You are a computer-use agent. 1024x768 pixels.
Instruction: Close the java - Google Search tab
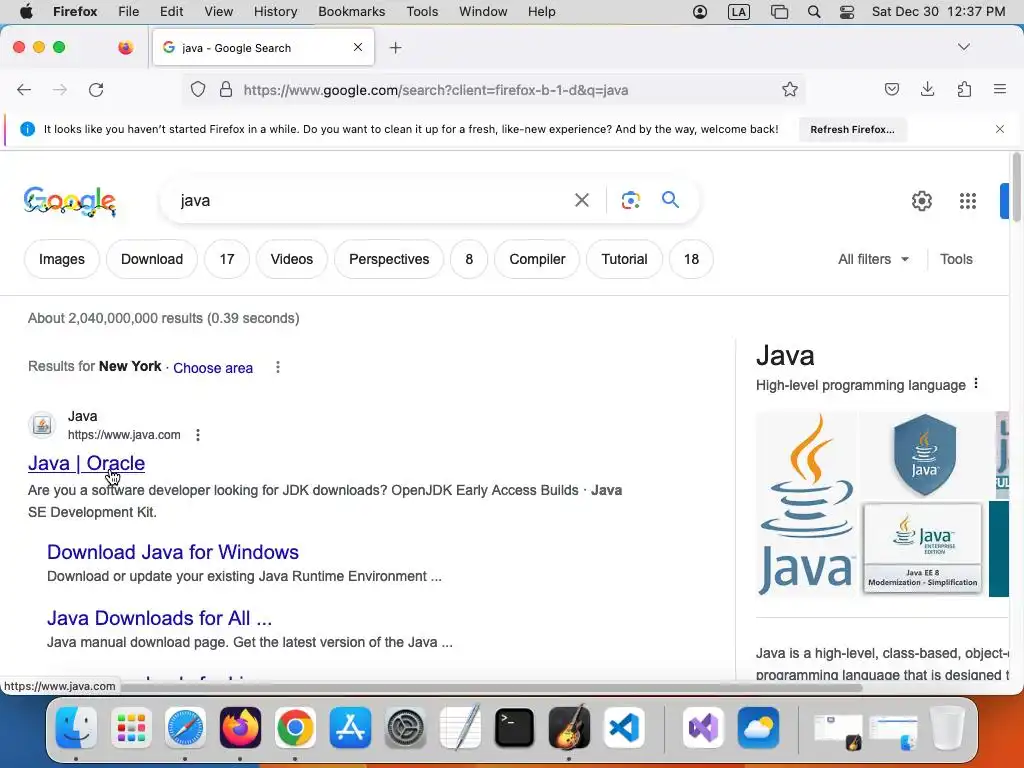pyautogui.click(x=358, y=47)
